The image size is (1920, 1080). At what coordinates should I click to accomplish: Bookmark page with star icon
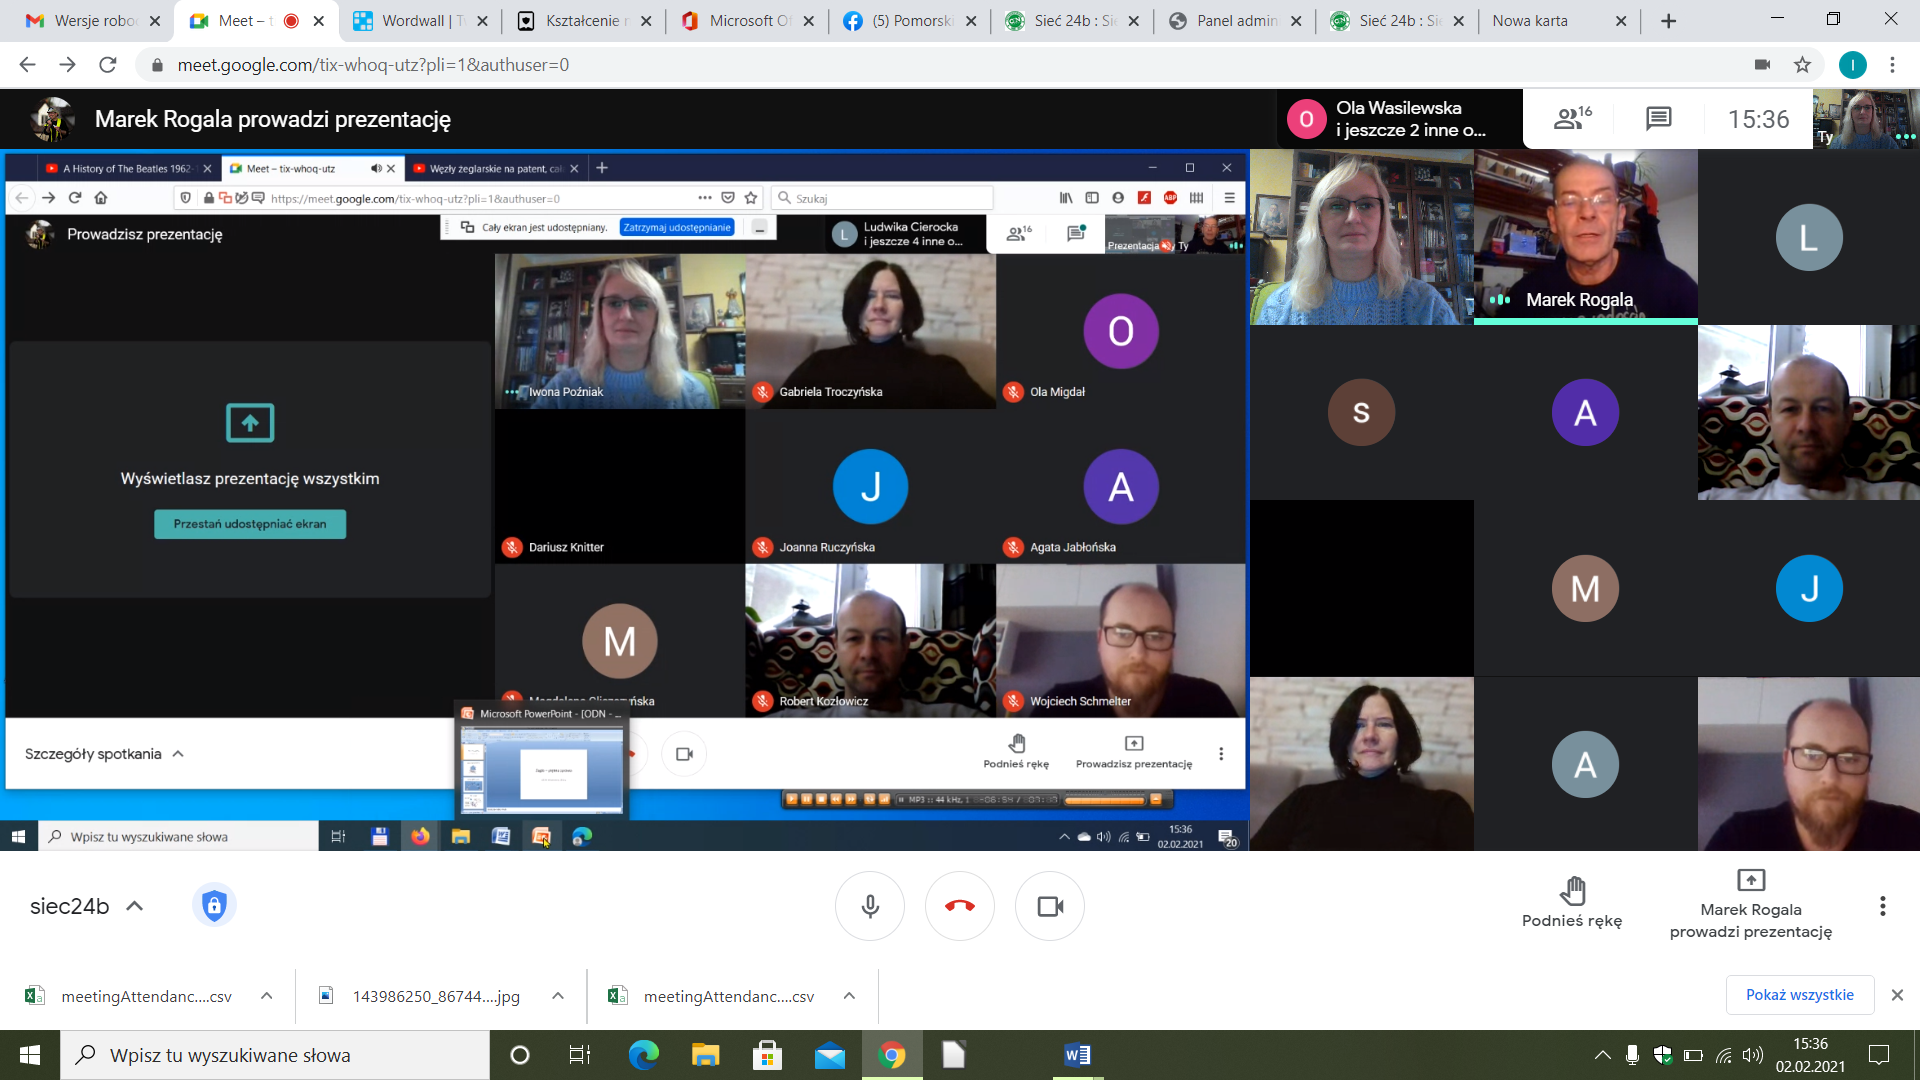point(1802,65)
